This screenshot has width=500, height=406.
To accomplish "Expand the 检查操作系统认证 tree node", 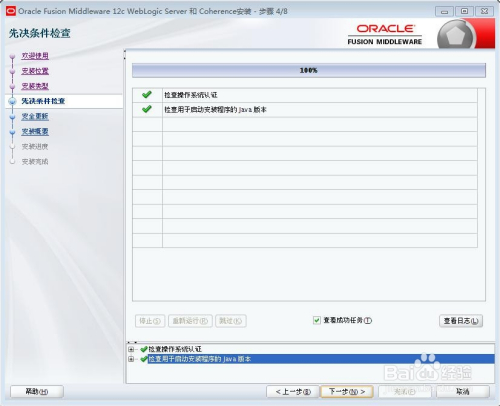I will [x=131, y=349].
